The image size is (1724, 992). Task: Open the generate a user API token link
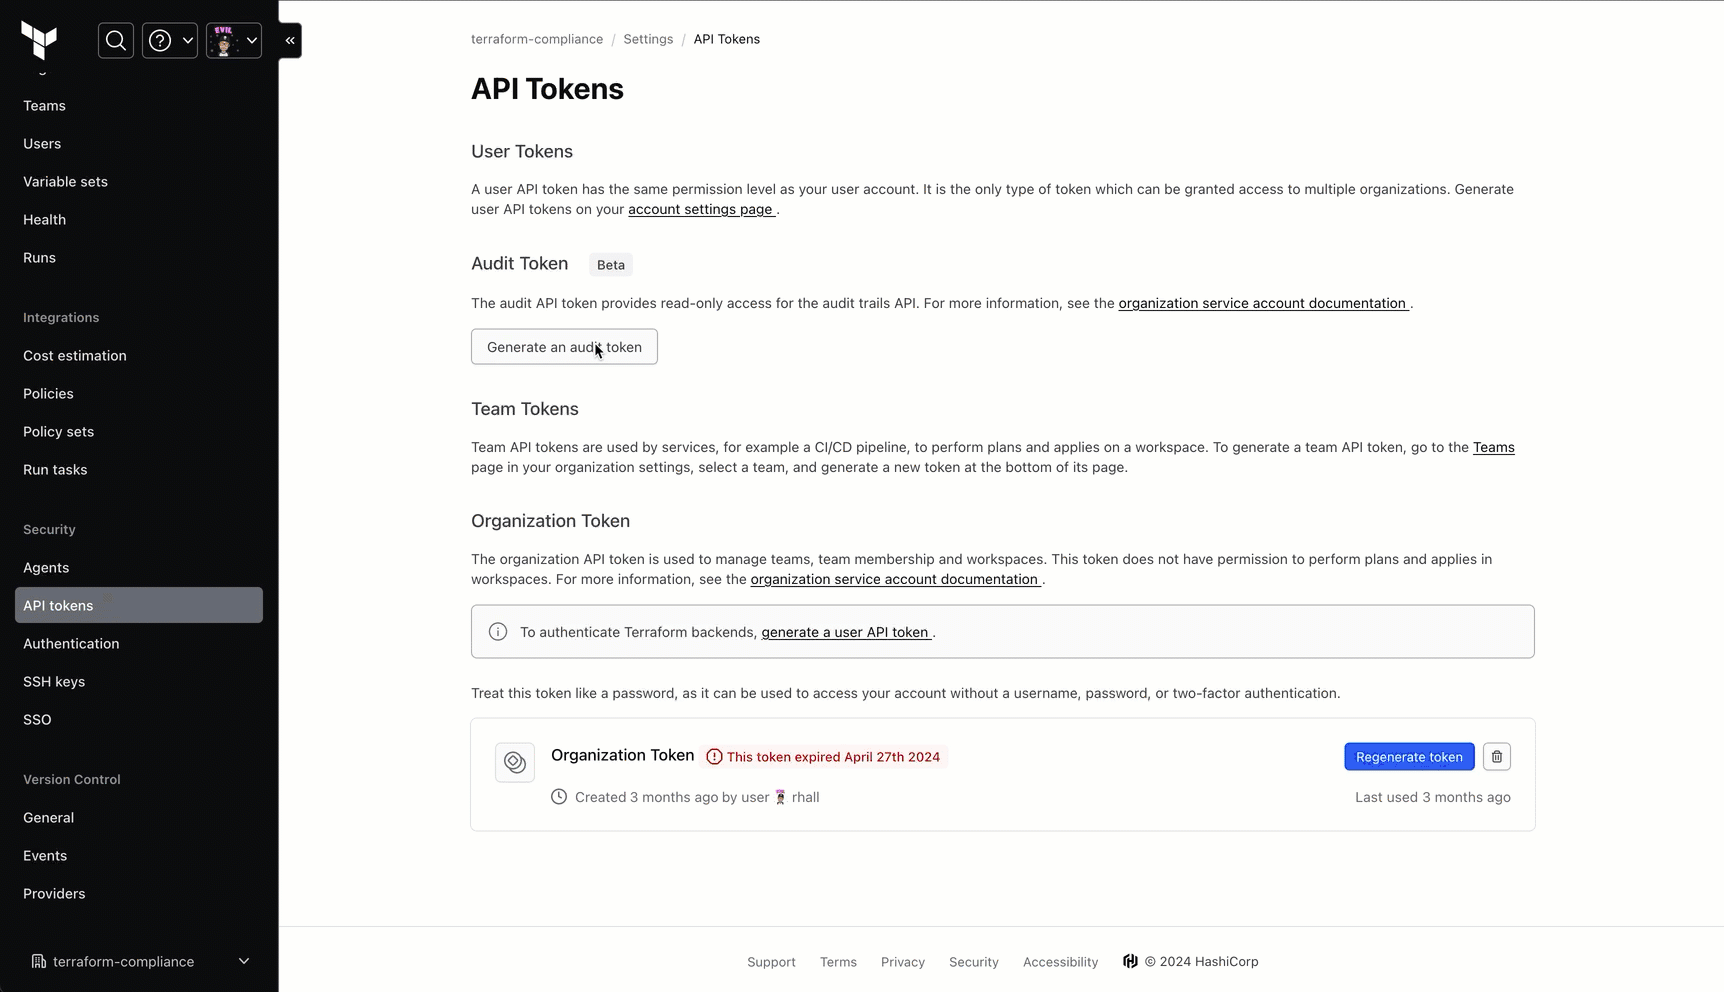click(845, 633)
